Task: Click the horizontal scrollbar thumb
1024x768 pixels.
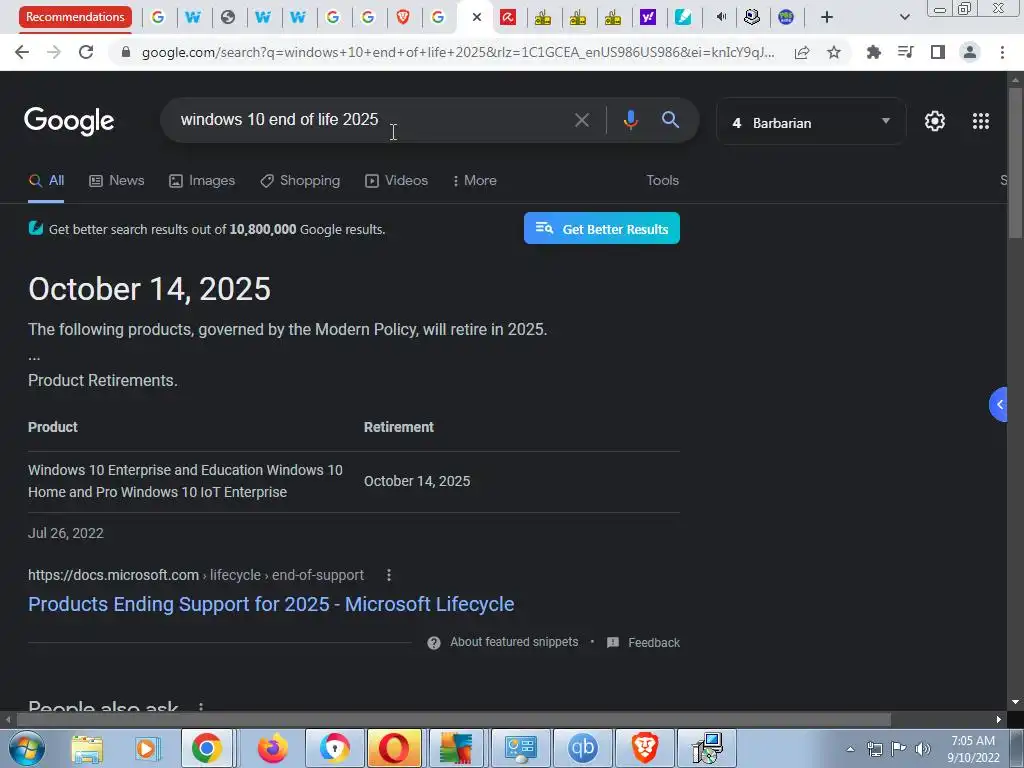Action: (x=453, y=720)
